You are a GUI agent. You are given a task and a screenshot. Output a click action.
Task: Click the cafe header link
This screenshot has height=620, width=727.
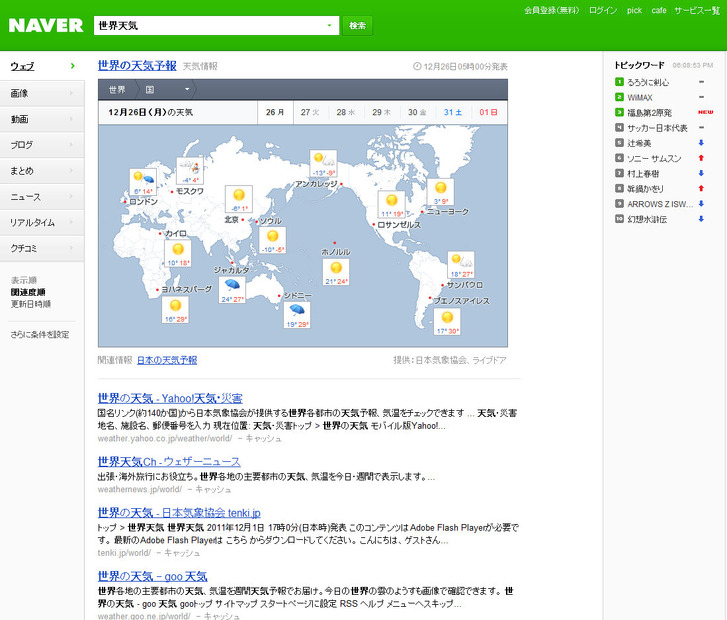coord(659,10)
